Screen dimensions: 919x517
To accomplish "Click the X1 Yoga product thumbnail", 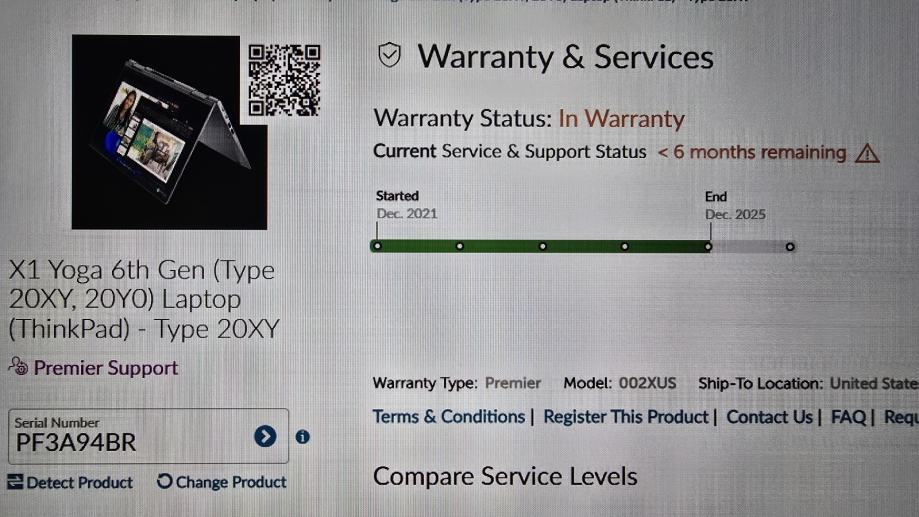I will tap(169, 132).
